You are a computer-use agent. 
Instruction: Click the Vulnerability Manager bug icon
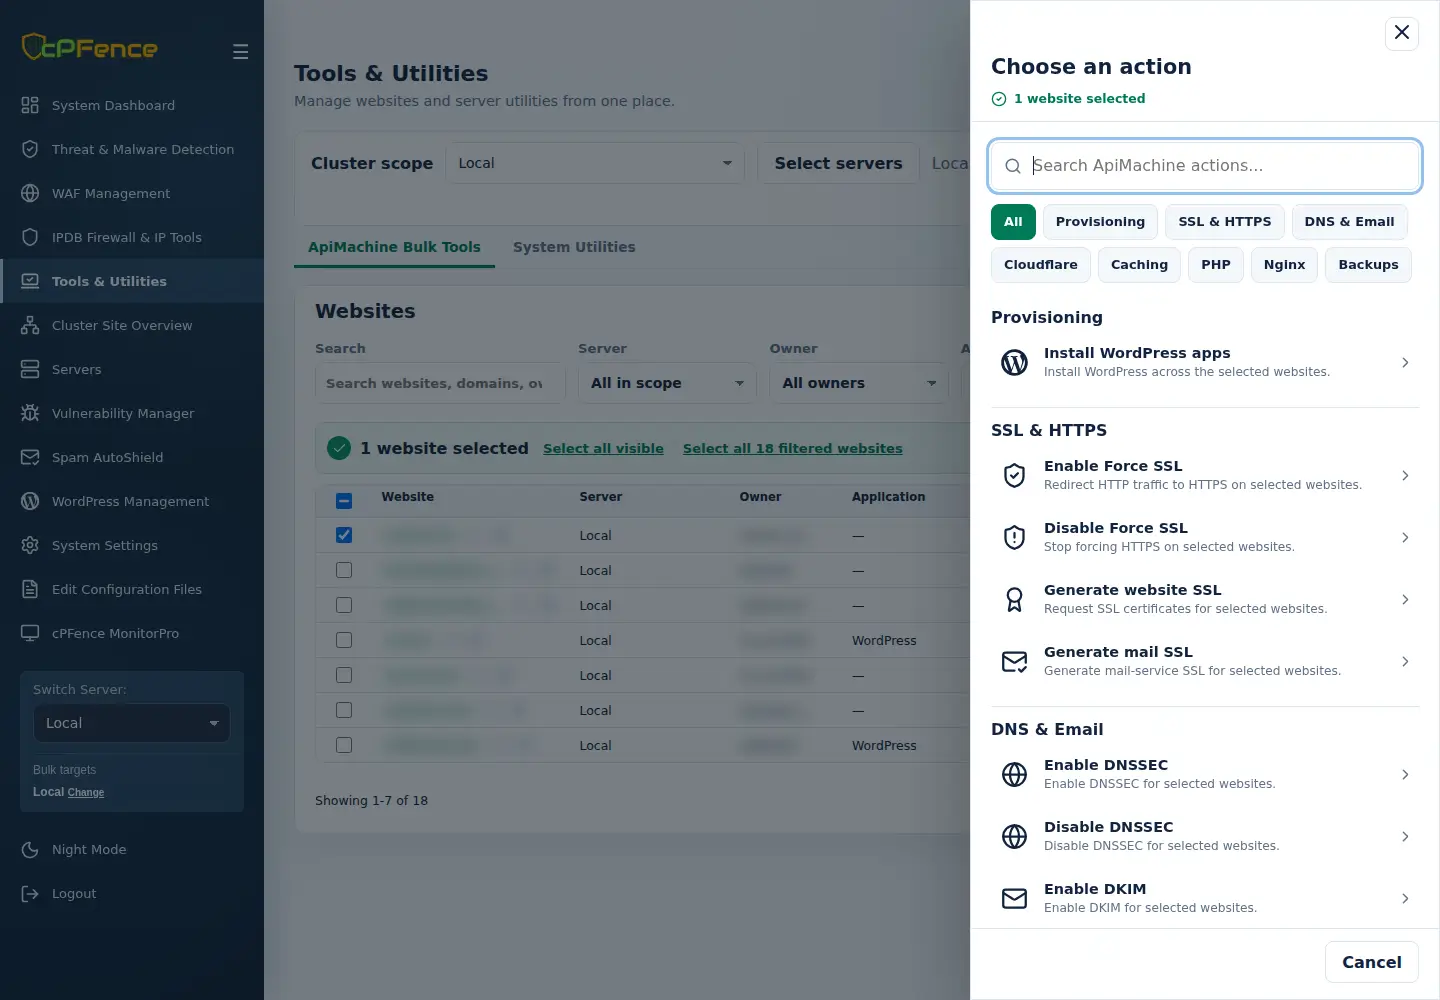(x=30, y=413)
